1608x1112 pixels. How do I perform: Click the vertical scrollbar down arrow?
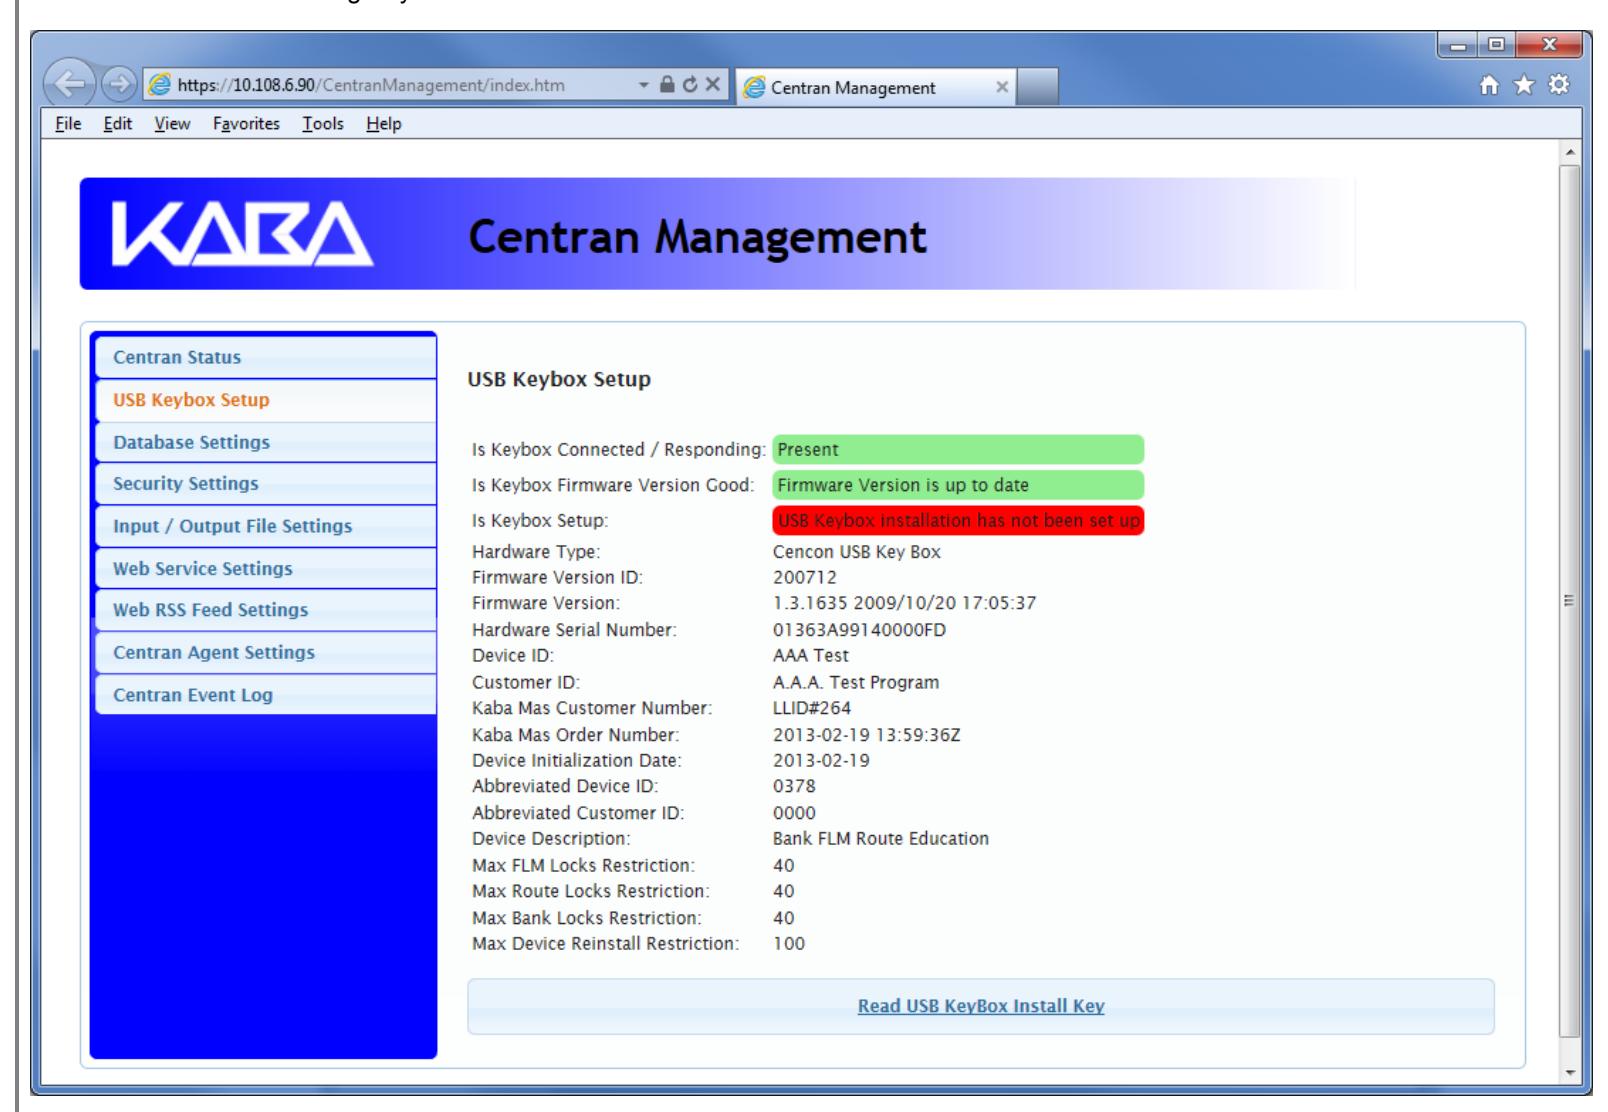(x=1571, y=1073)
